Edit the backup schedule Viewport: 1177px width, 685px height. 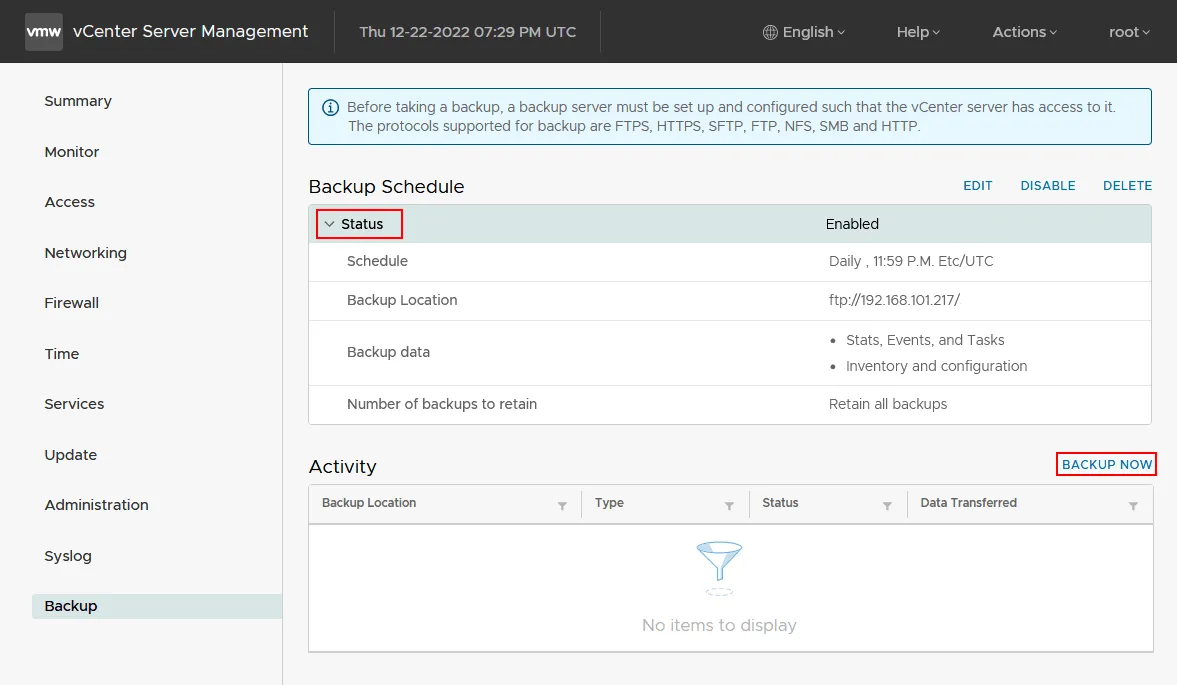pyautogui.click(x=977, y=186)
